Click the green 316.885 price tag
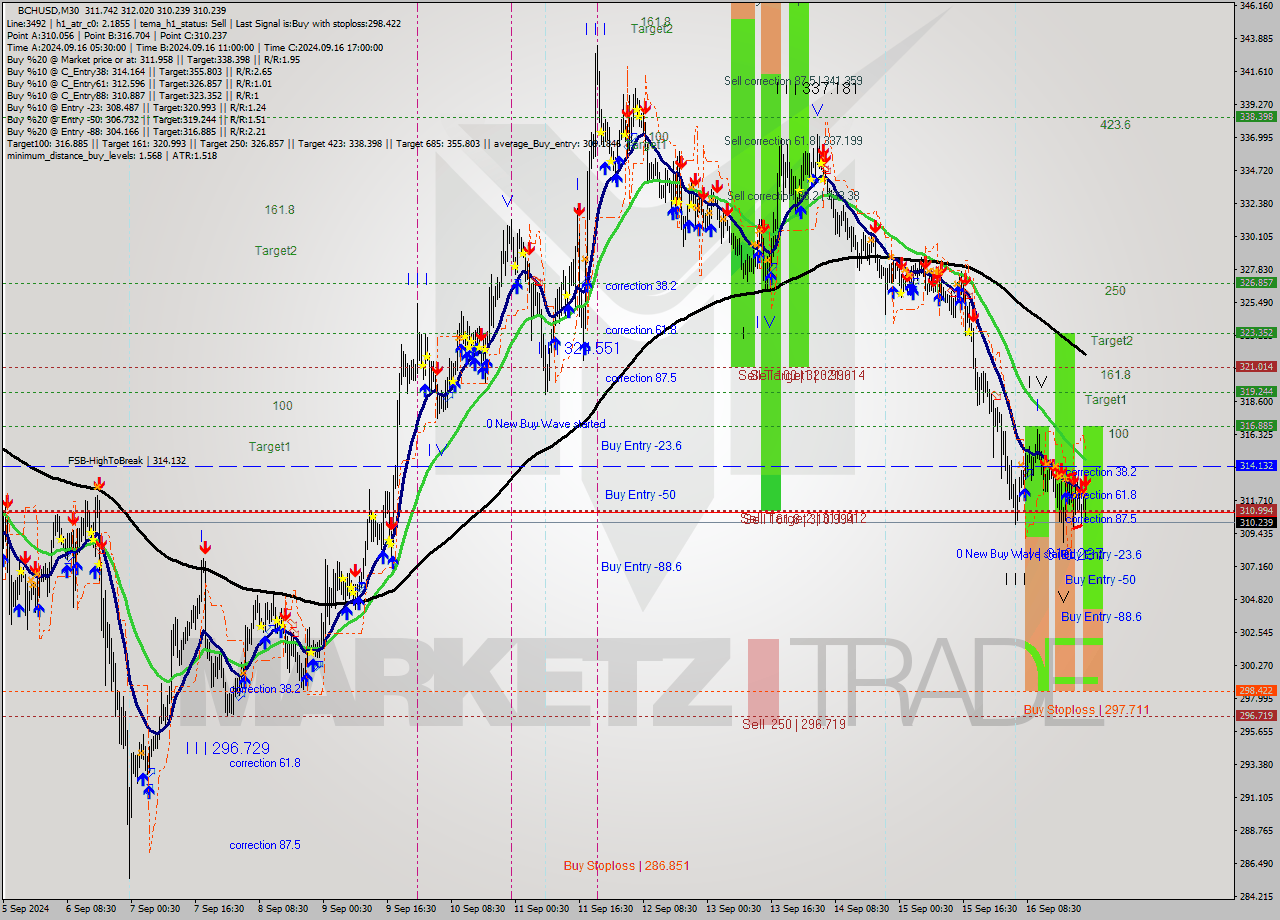 click(1255, 426)
